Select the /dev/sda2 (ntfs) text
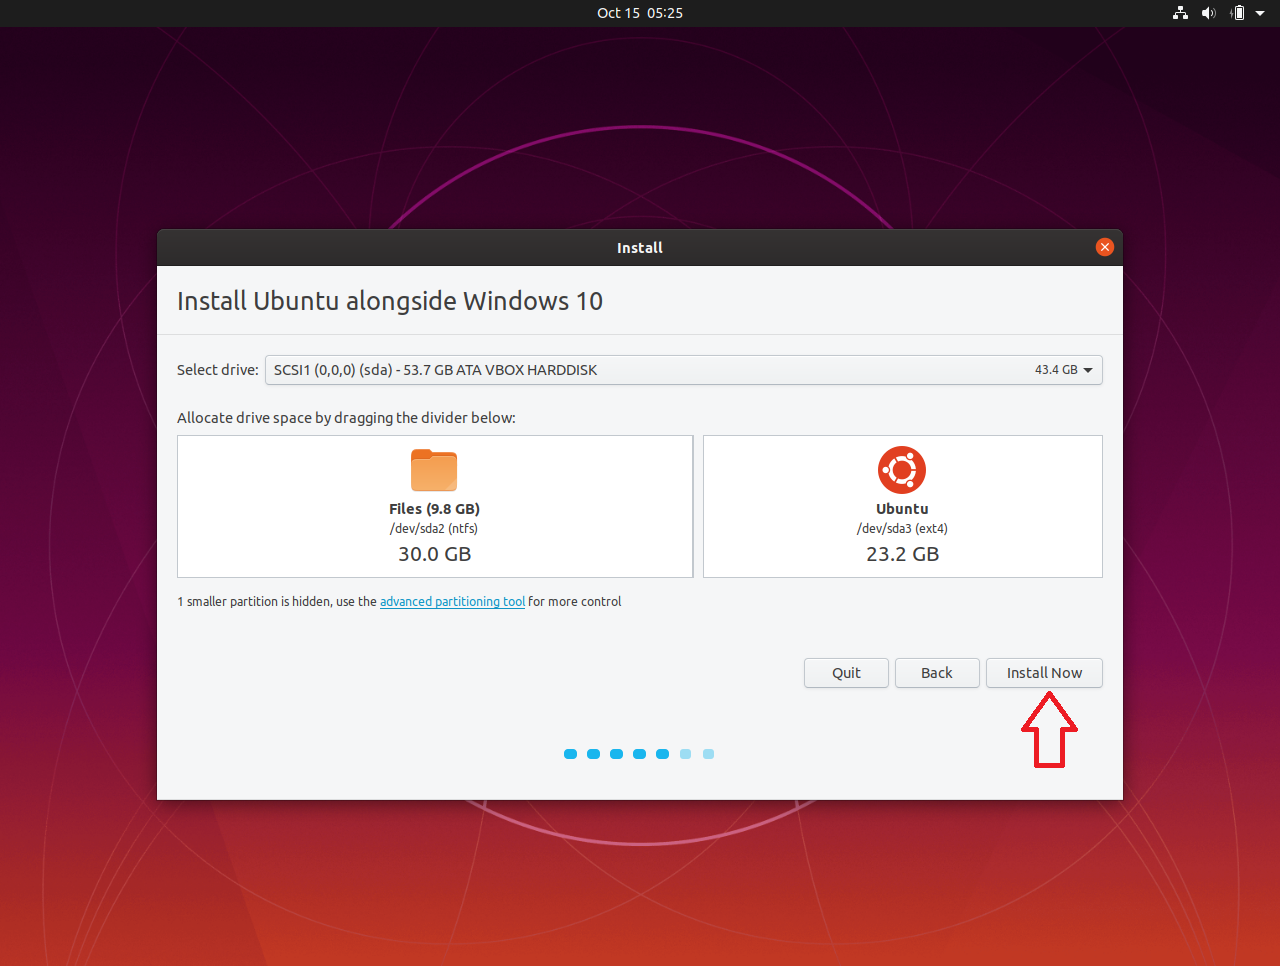 434,529
